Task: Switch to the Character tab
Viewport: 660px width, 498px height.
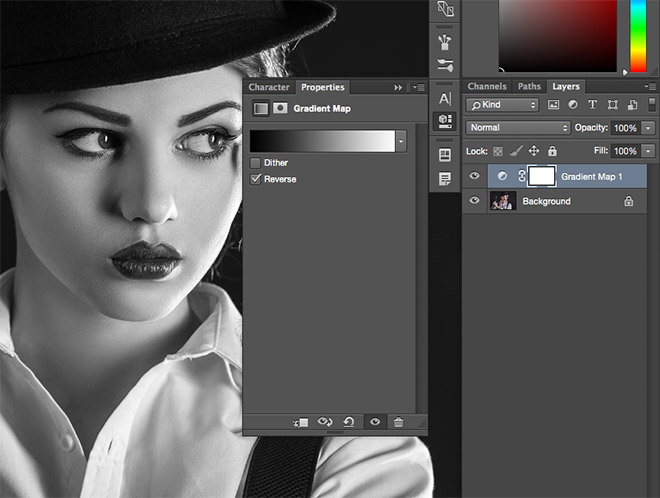Action: tap(269, 87)
